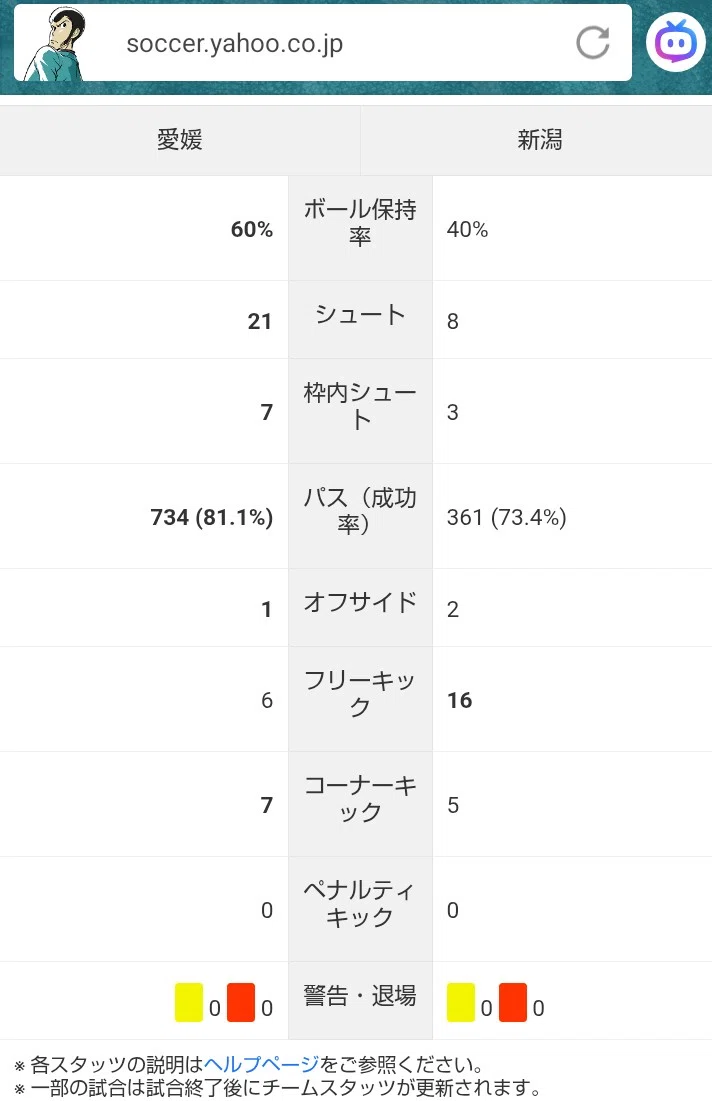Tap the browser reload icon
Image resolution: width=712 pixels, height=1101 pixels.
593,43
